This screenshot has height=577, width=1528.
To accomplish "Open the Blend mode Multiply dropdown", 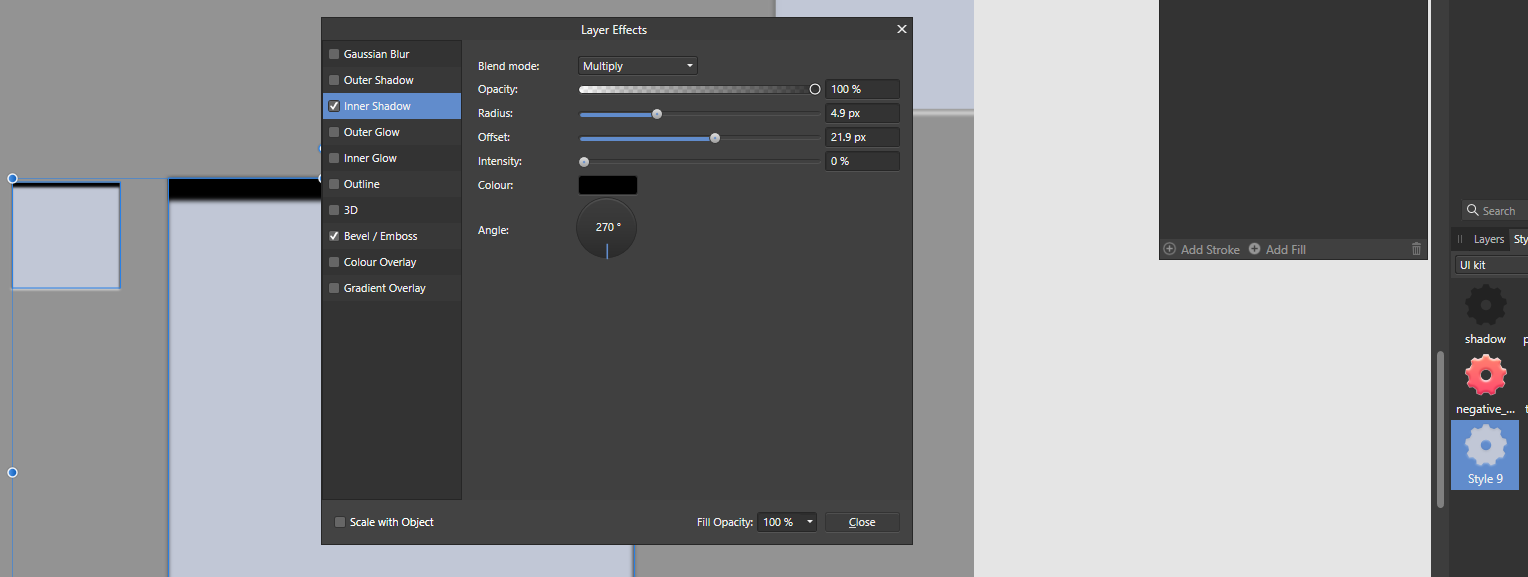I will pos(638,66).
